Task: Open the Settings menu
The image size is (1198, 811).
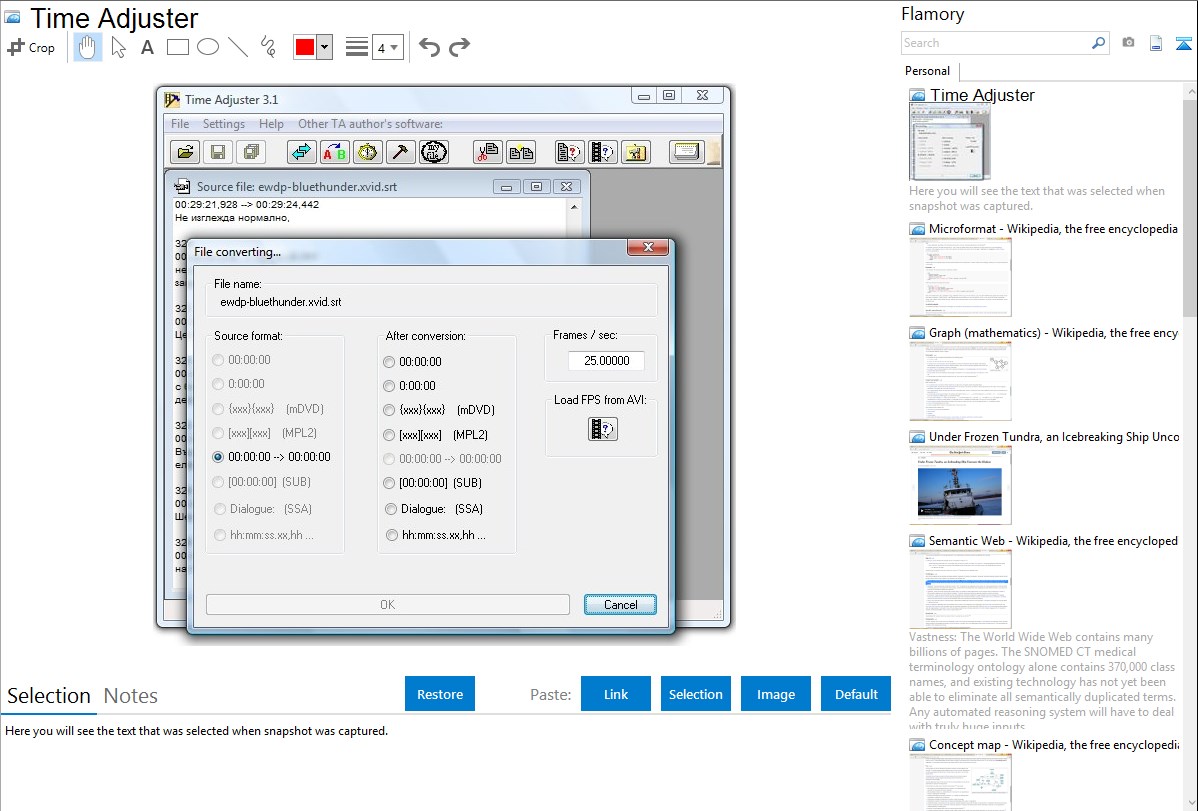Action: 224,124
